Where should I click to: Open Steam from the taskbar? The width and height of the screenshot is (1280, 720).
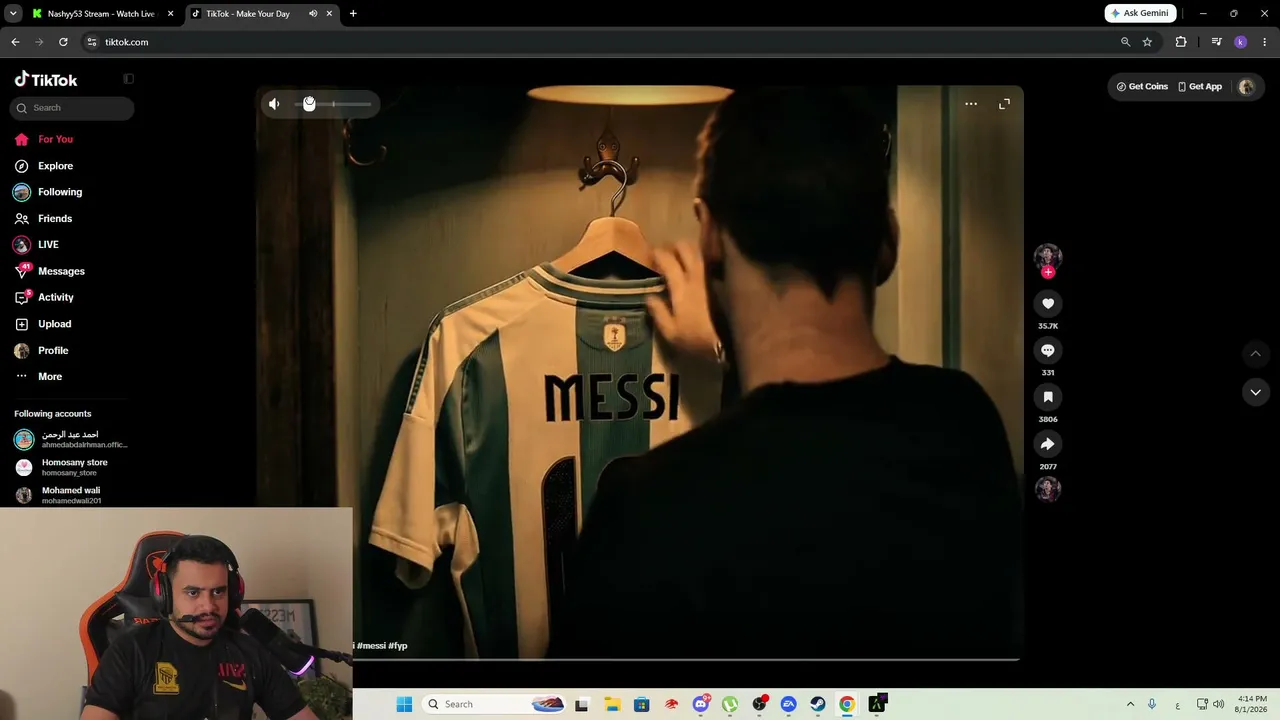click(x=818, y=704)
